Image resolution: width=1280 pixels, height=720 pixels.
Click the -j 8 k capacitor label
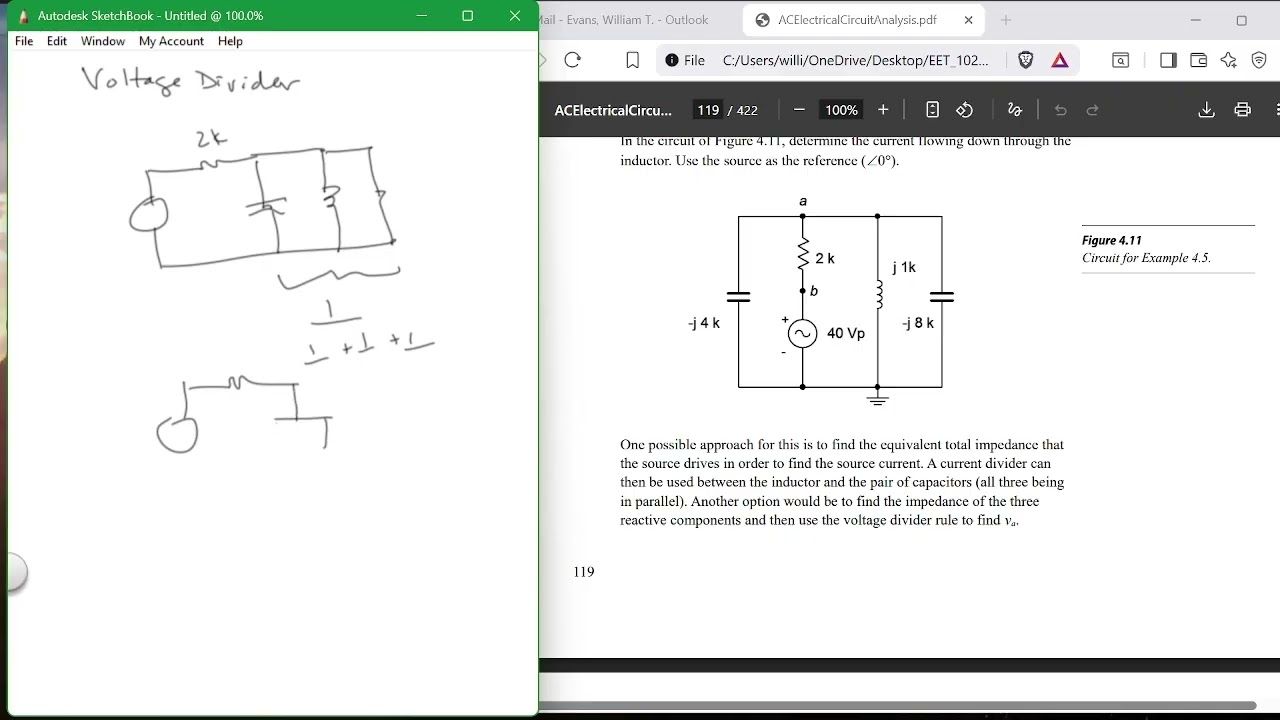[918, 323]
